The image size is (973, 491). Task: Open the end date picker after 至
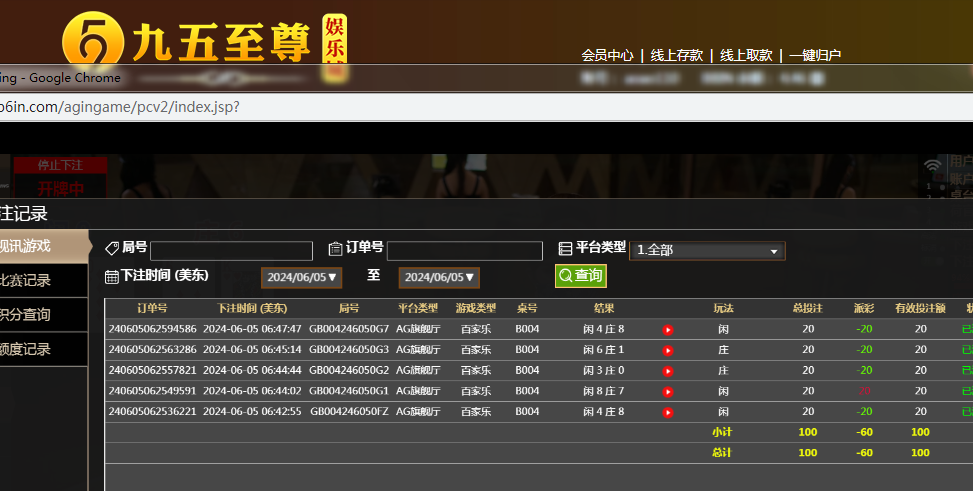[439, 277]
